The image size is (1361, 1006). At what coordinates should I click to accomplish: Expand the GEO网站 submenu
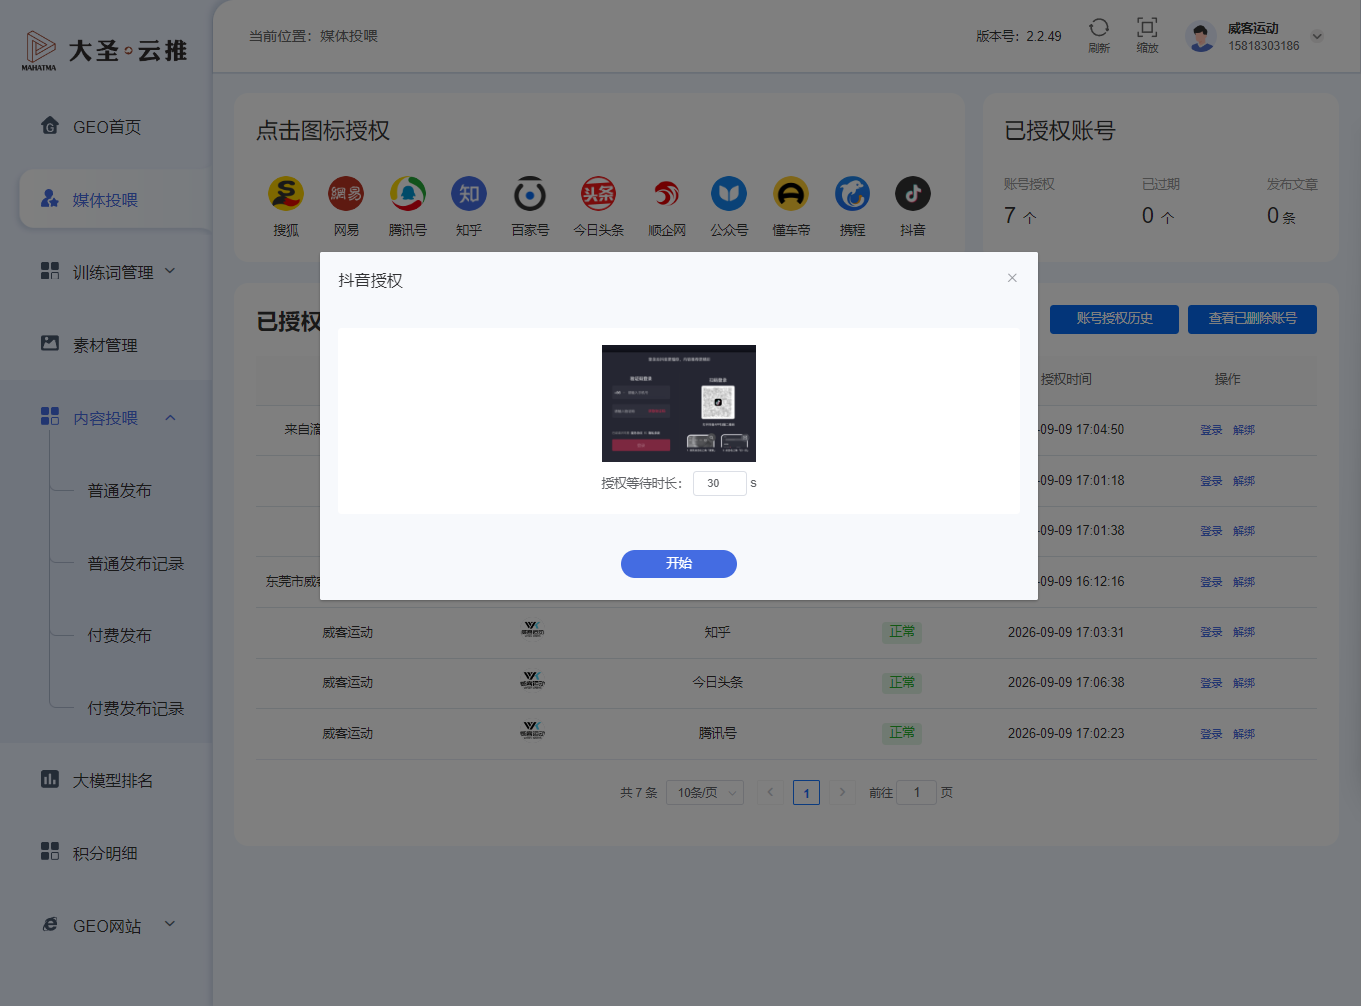tap(170, 924)
